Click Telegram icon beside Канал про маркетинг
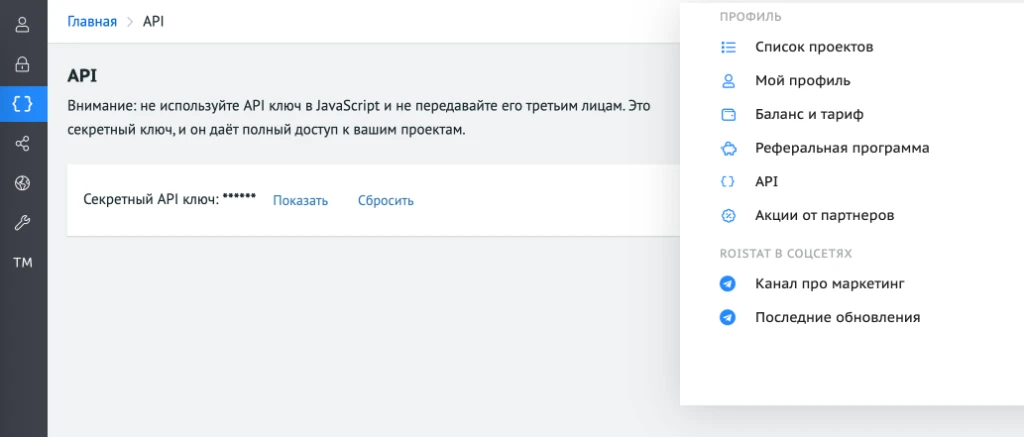Image resolution: width=1024 pixels, height=437 pixels. (x=728, y=284)
